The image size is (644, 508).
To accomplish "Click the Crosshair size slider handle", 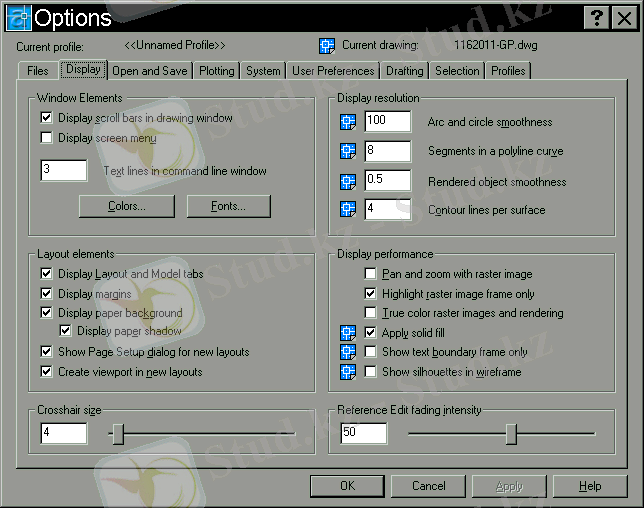I will [x=118, y=434].
